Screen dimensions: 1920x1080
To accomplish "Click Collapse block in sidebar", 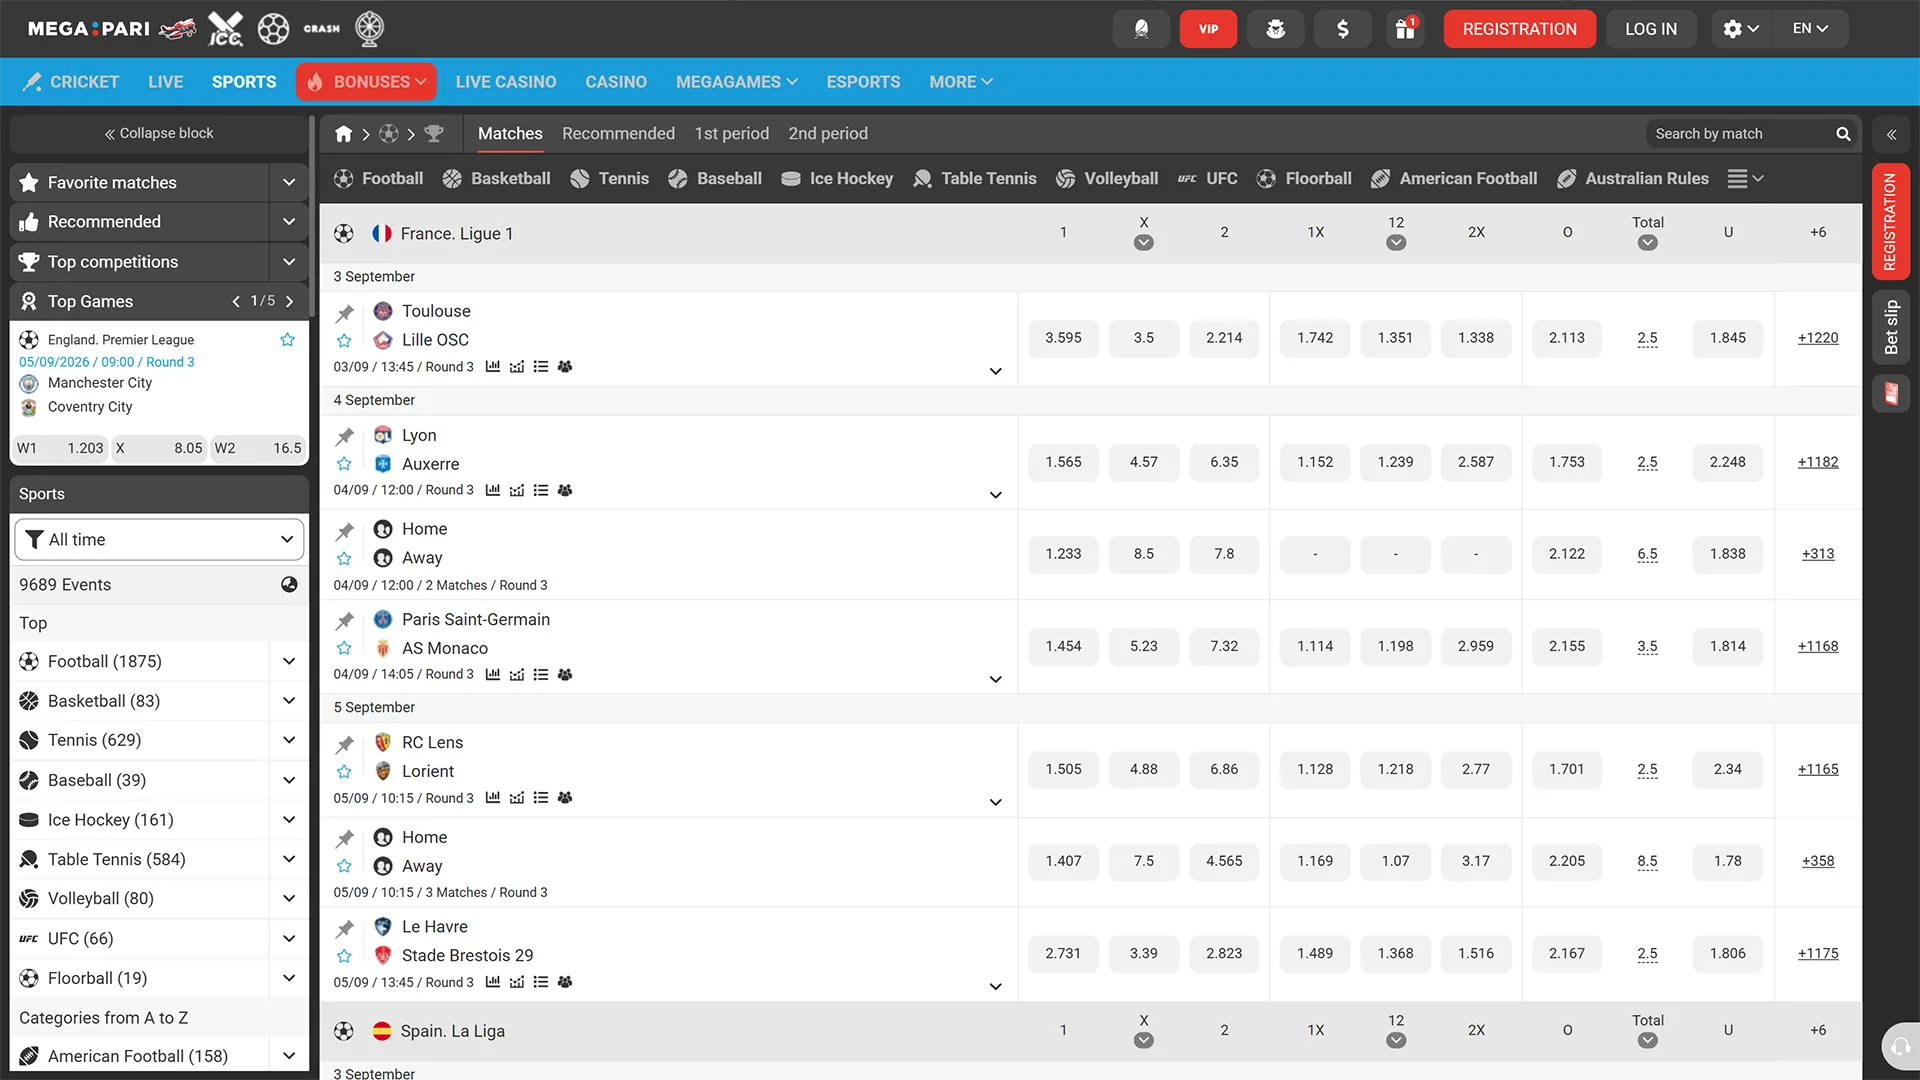I will pos(159,133).
